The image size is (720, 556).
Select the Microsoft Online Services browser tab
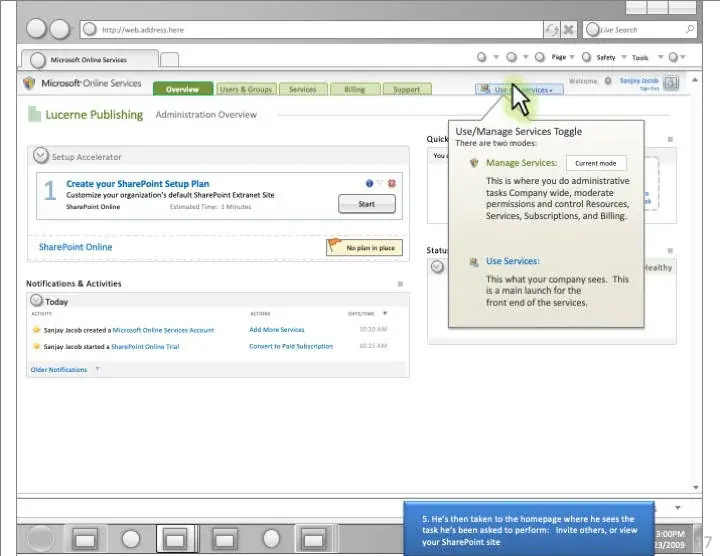tap(90, 60)
